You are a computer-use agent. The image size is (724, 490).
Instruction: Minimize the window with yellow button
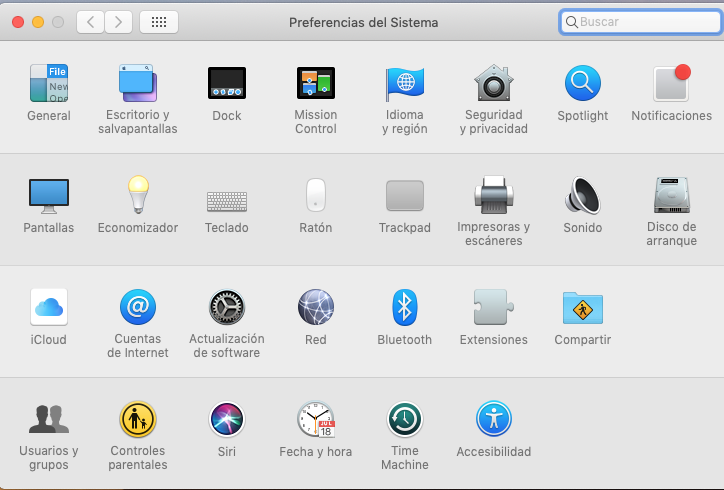[38, 22]
